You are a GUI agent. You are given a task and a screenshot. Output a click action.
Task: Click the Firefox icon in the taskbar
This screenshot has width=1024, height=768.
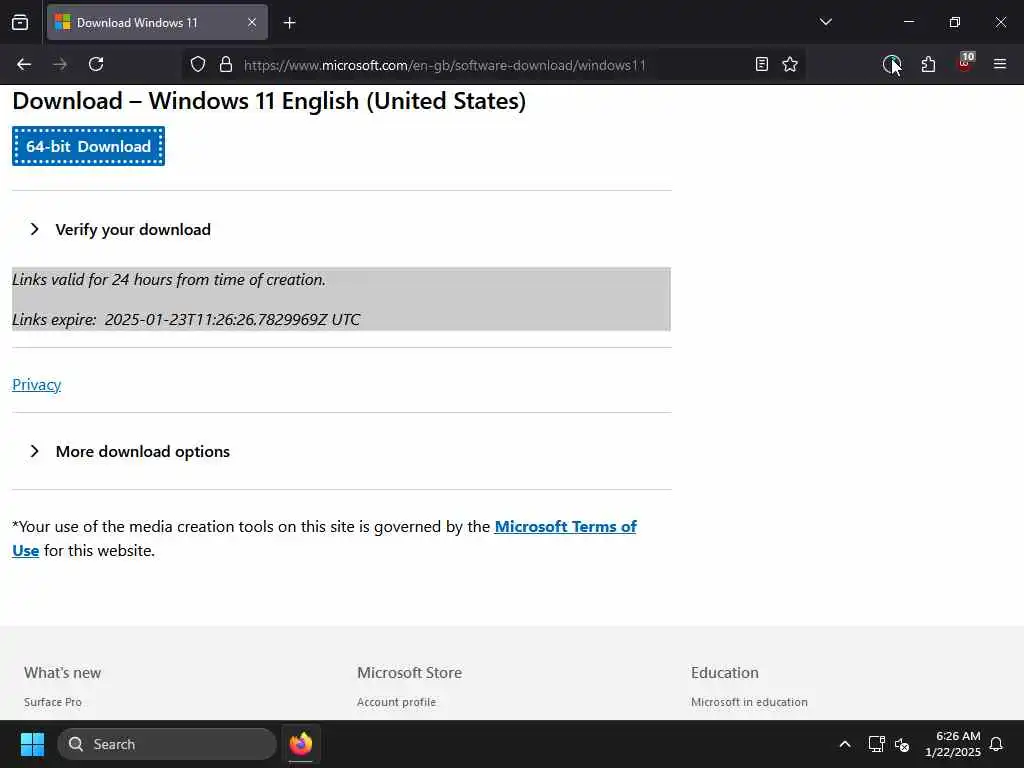[x=300, y=744]
